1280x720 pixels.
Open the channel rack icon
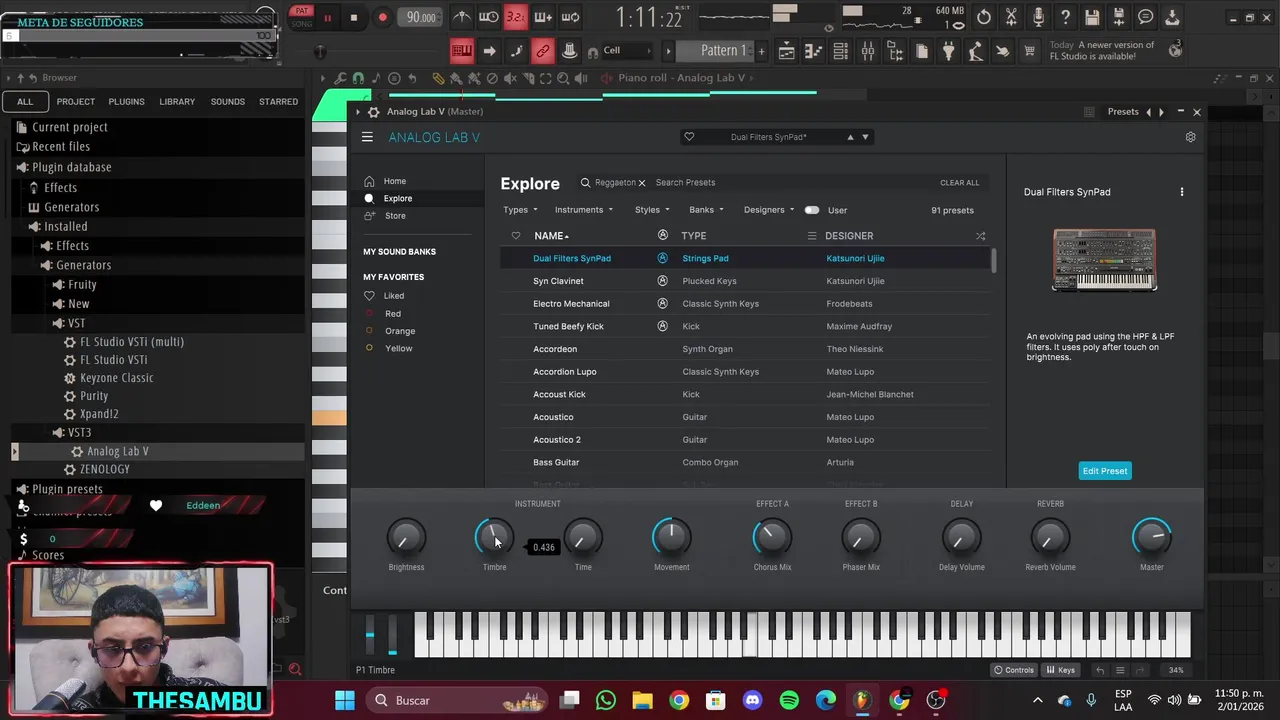pyautogui.click(x=841, y=51)
